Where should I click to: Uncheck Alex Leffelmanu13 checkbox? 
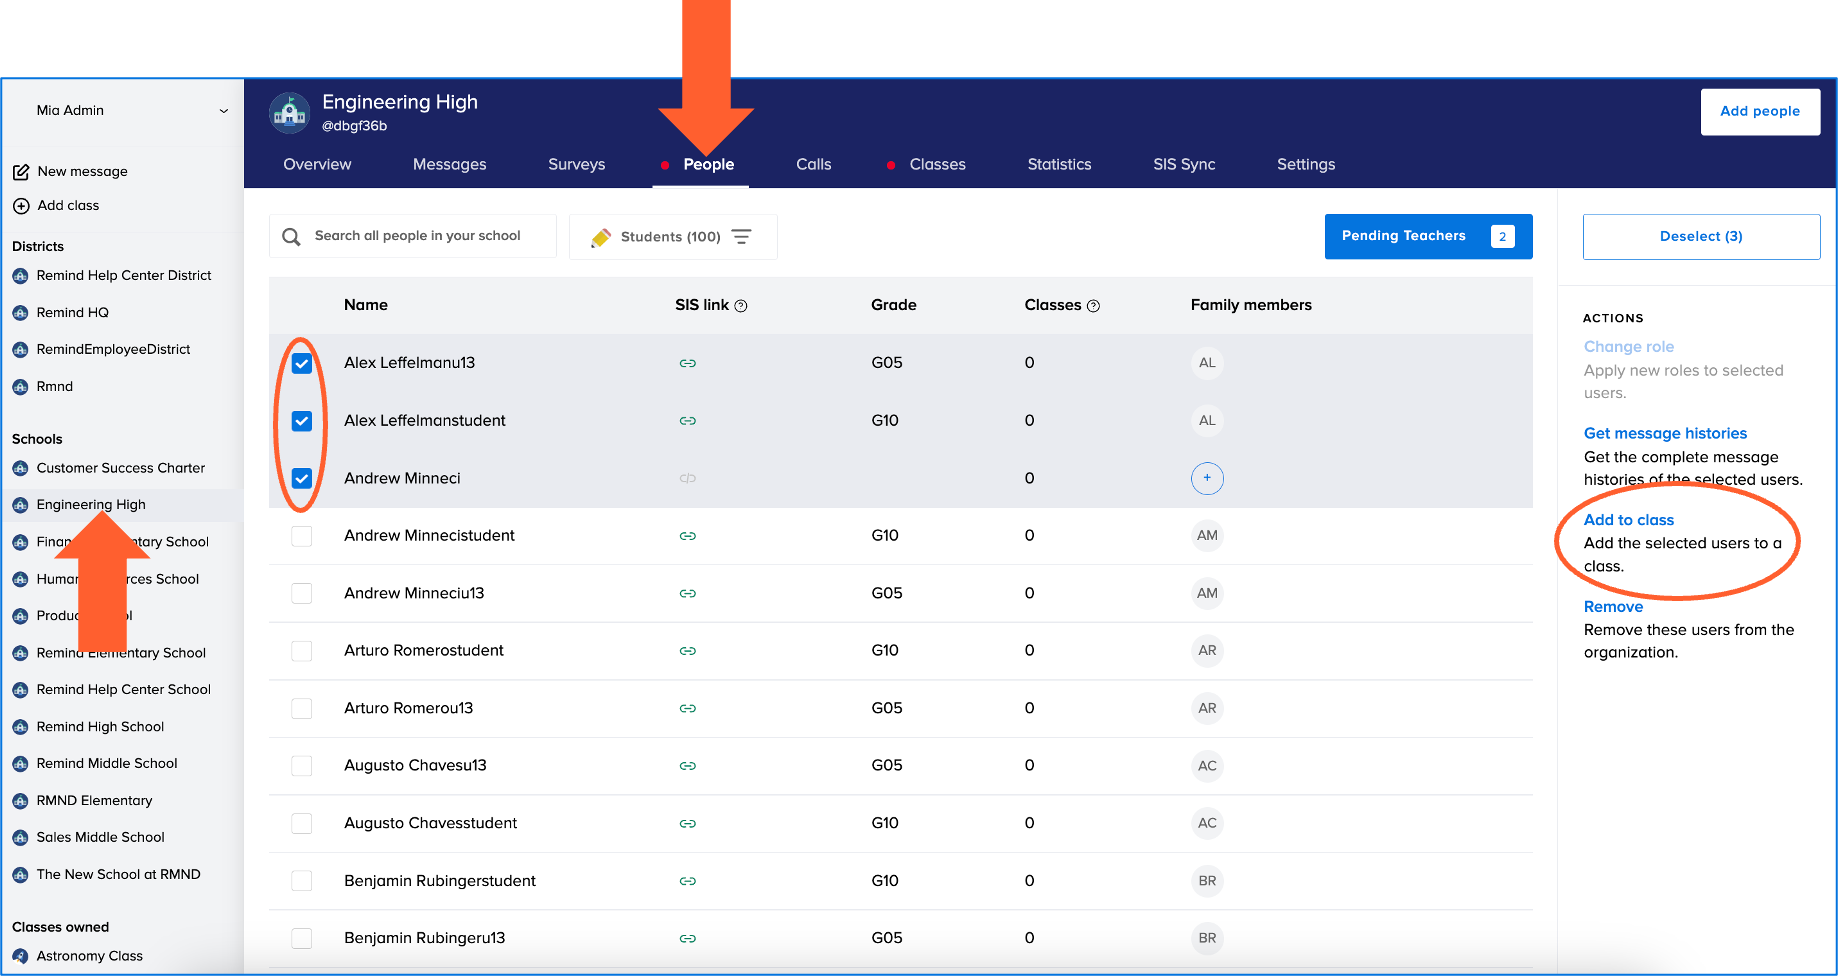(x=302, y=363)
